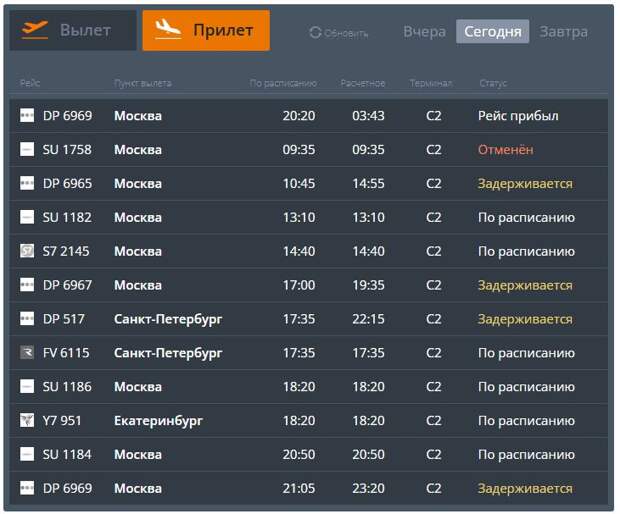Click the airline icon next to DP 517
Screen dimensions: 620x514
(x=27, y=319)
